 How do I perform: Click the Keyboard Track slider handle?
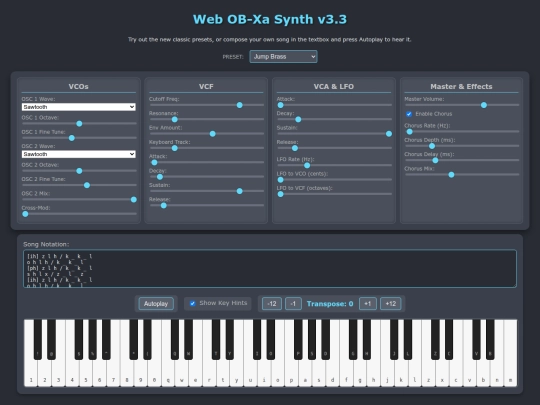click(x=175, y=148)
